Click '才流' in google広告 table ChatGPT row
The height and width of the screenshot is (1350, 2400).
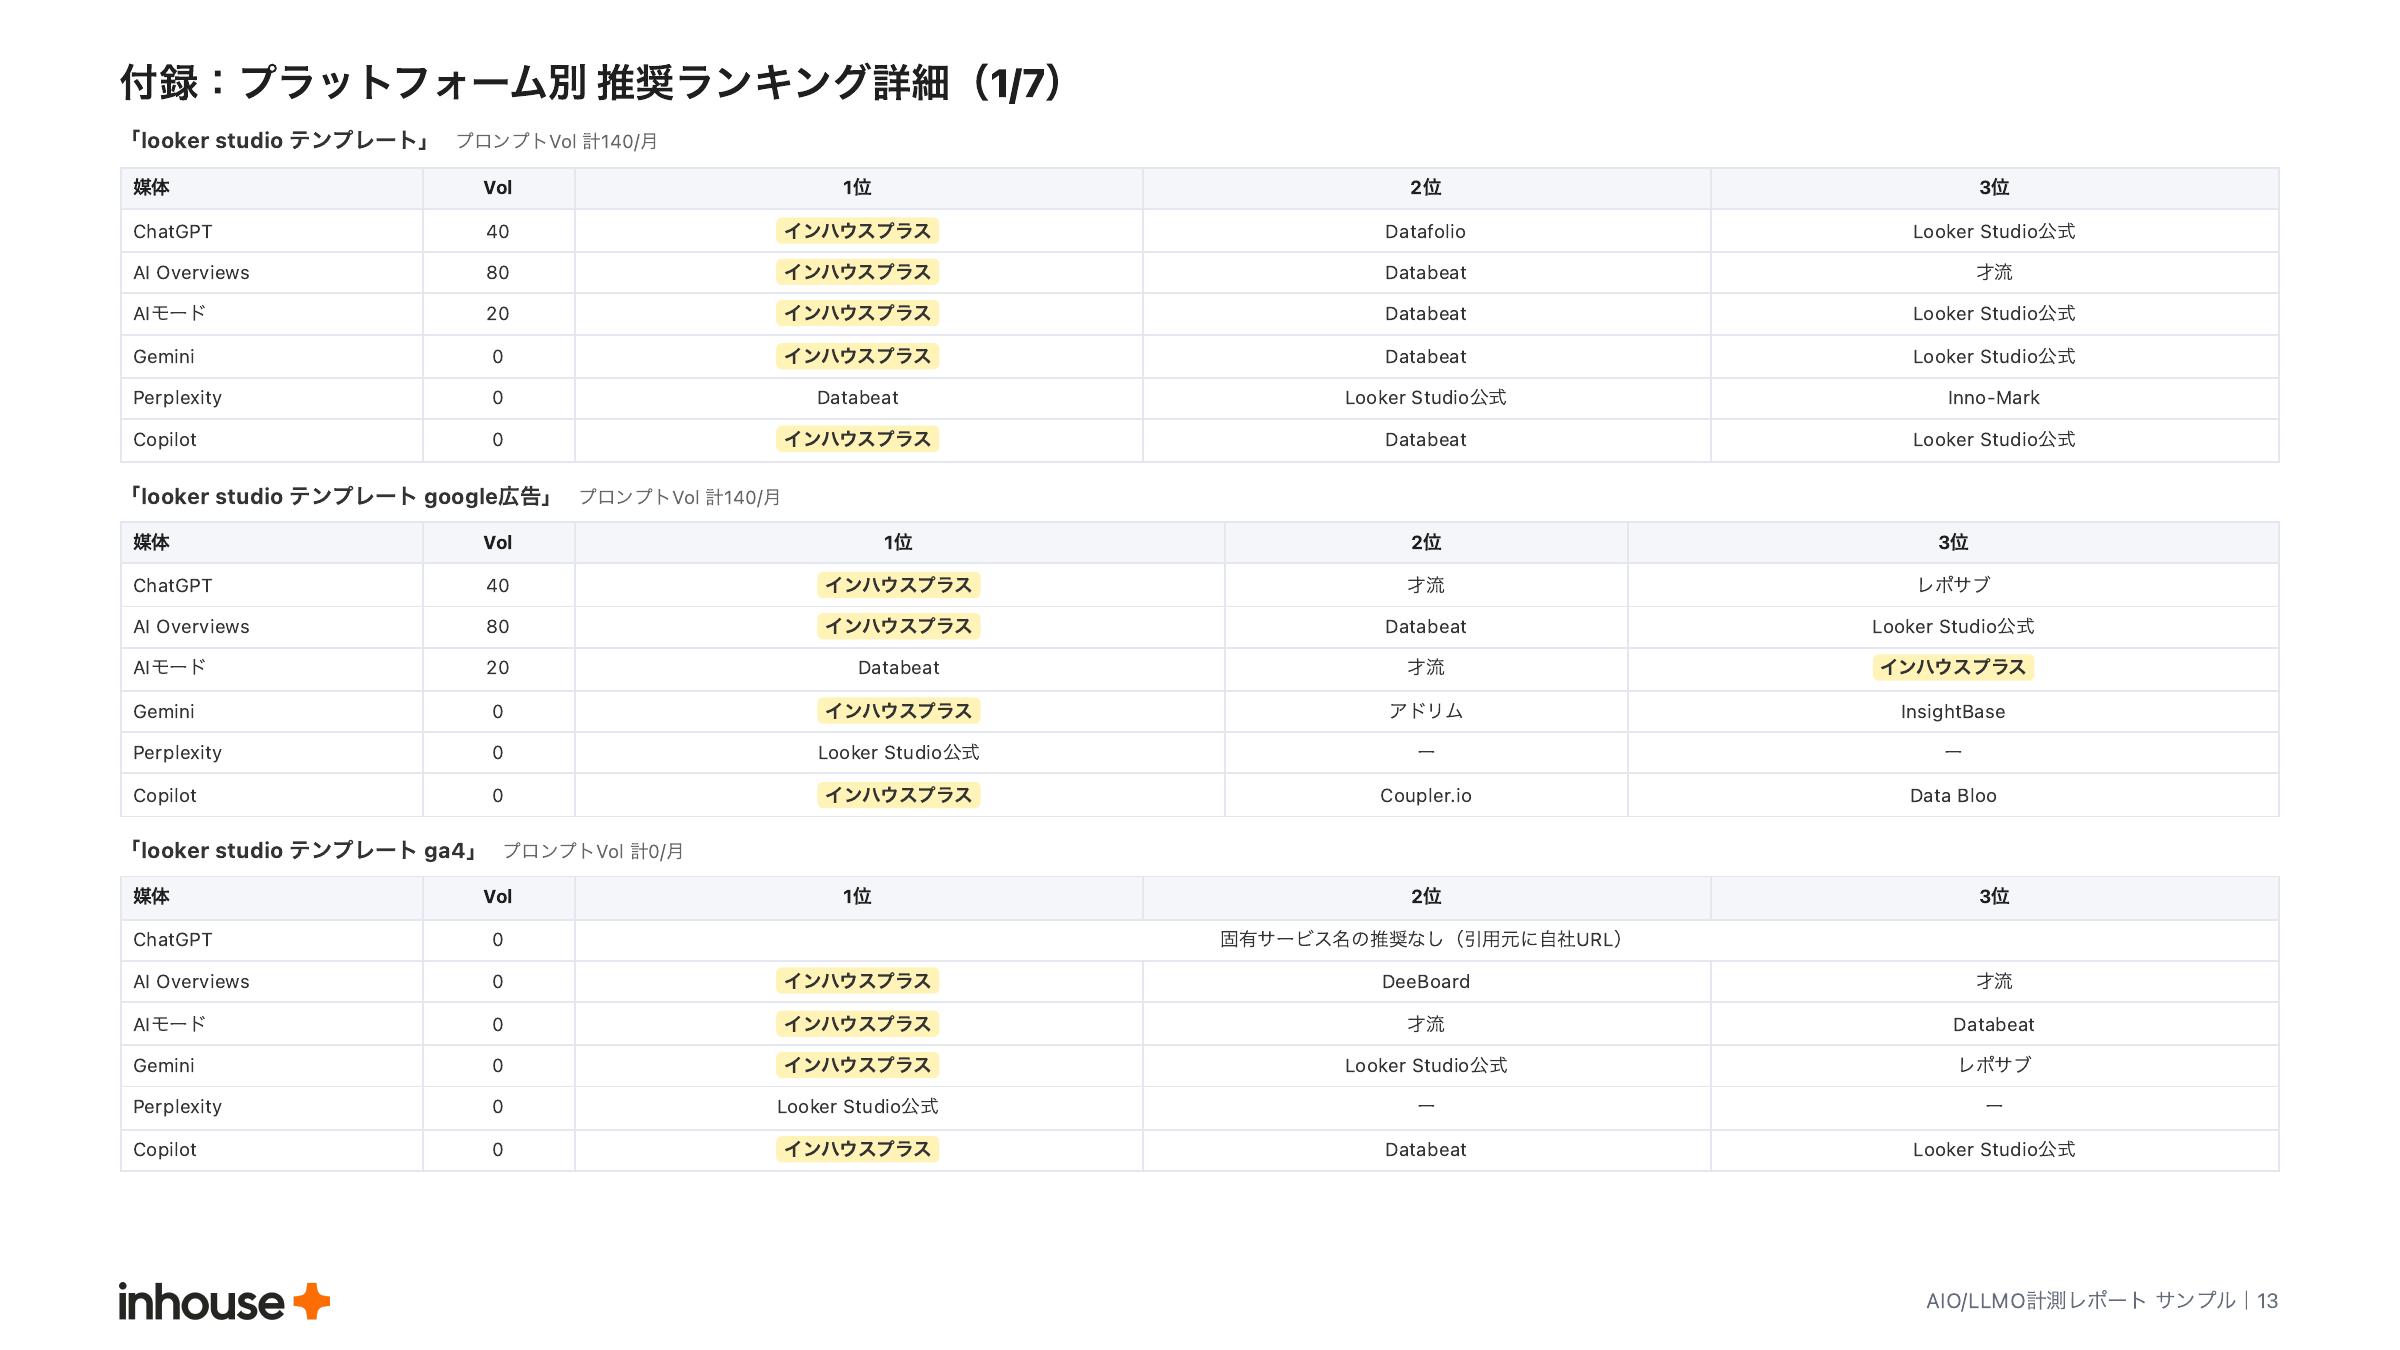point(1425,586)
